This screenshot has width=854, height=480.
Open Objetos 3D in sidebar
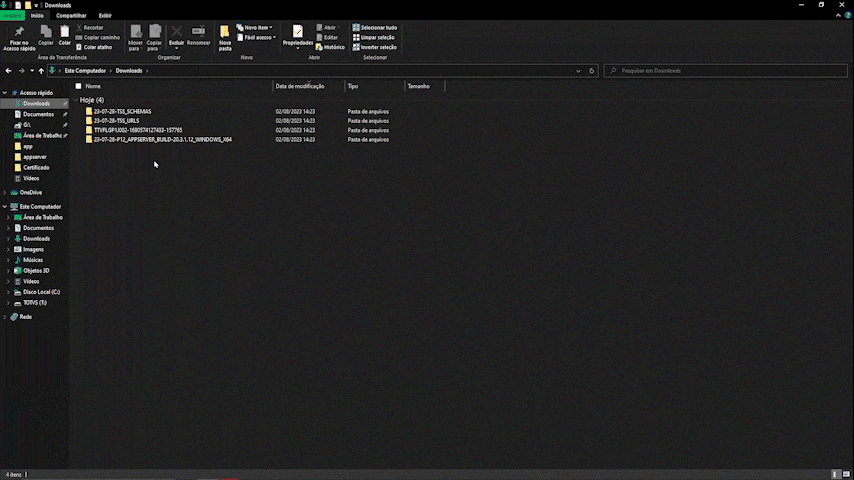tap(36, 270)
